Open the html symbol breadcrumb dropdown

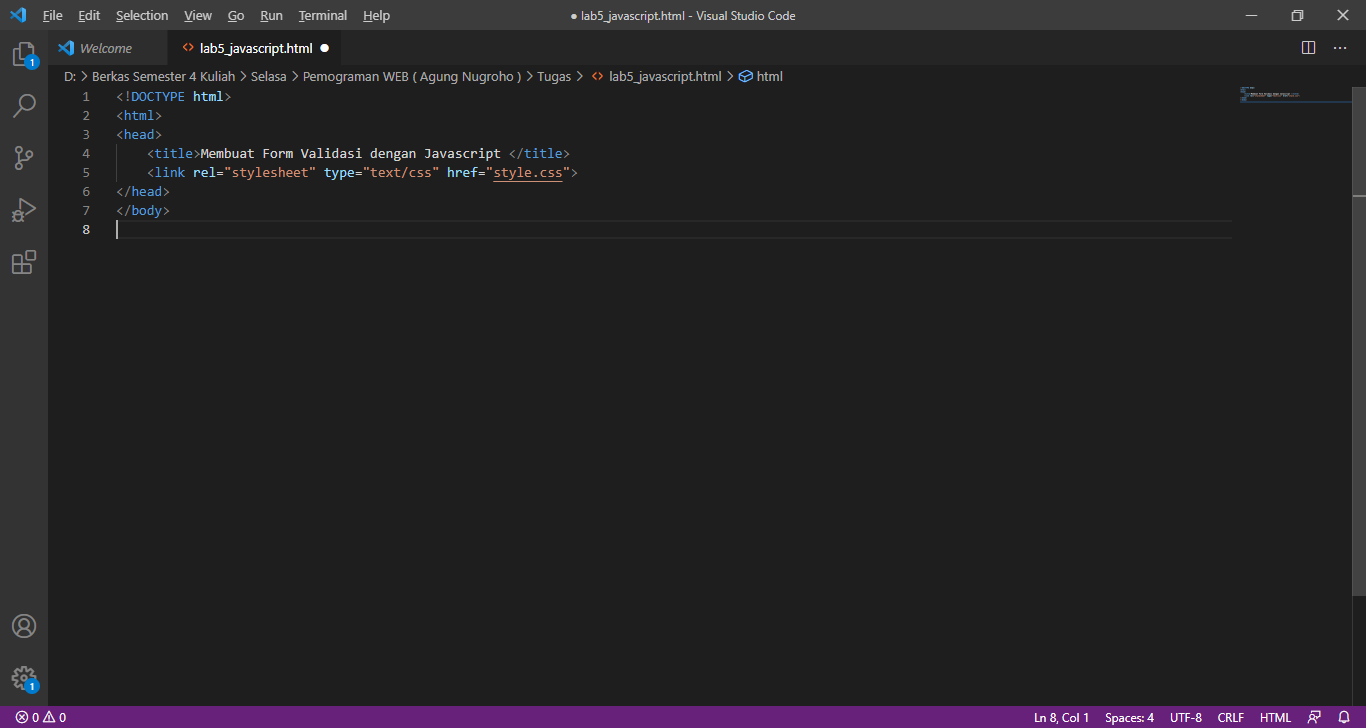pos(768,75)
